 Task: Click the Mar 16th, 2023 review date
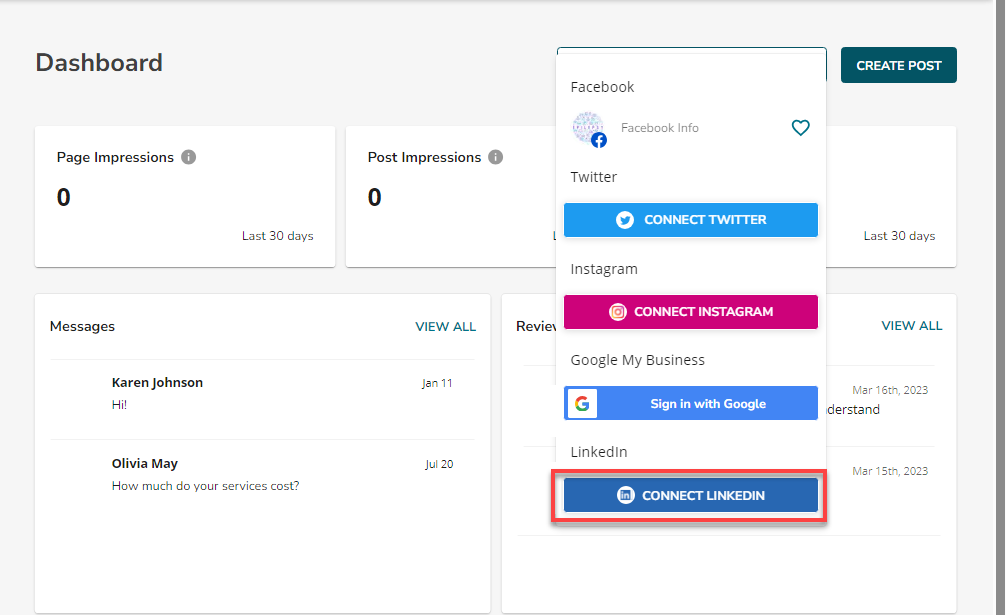[890, 390]
